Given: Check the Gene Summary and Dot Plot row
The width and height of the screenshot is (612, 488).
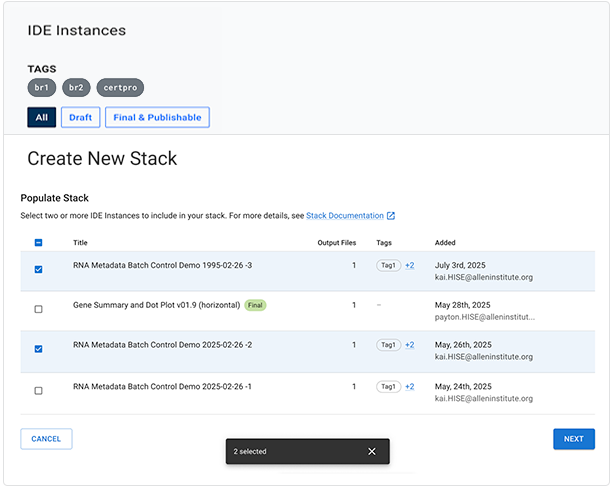Looking at the screenshot, I should point(38,309).
